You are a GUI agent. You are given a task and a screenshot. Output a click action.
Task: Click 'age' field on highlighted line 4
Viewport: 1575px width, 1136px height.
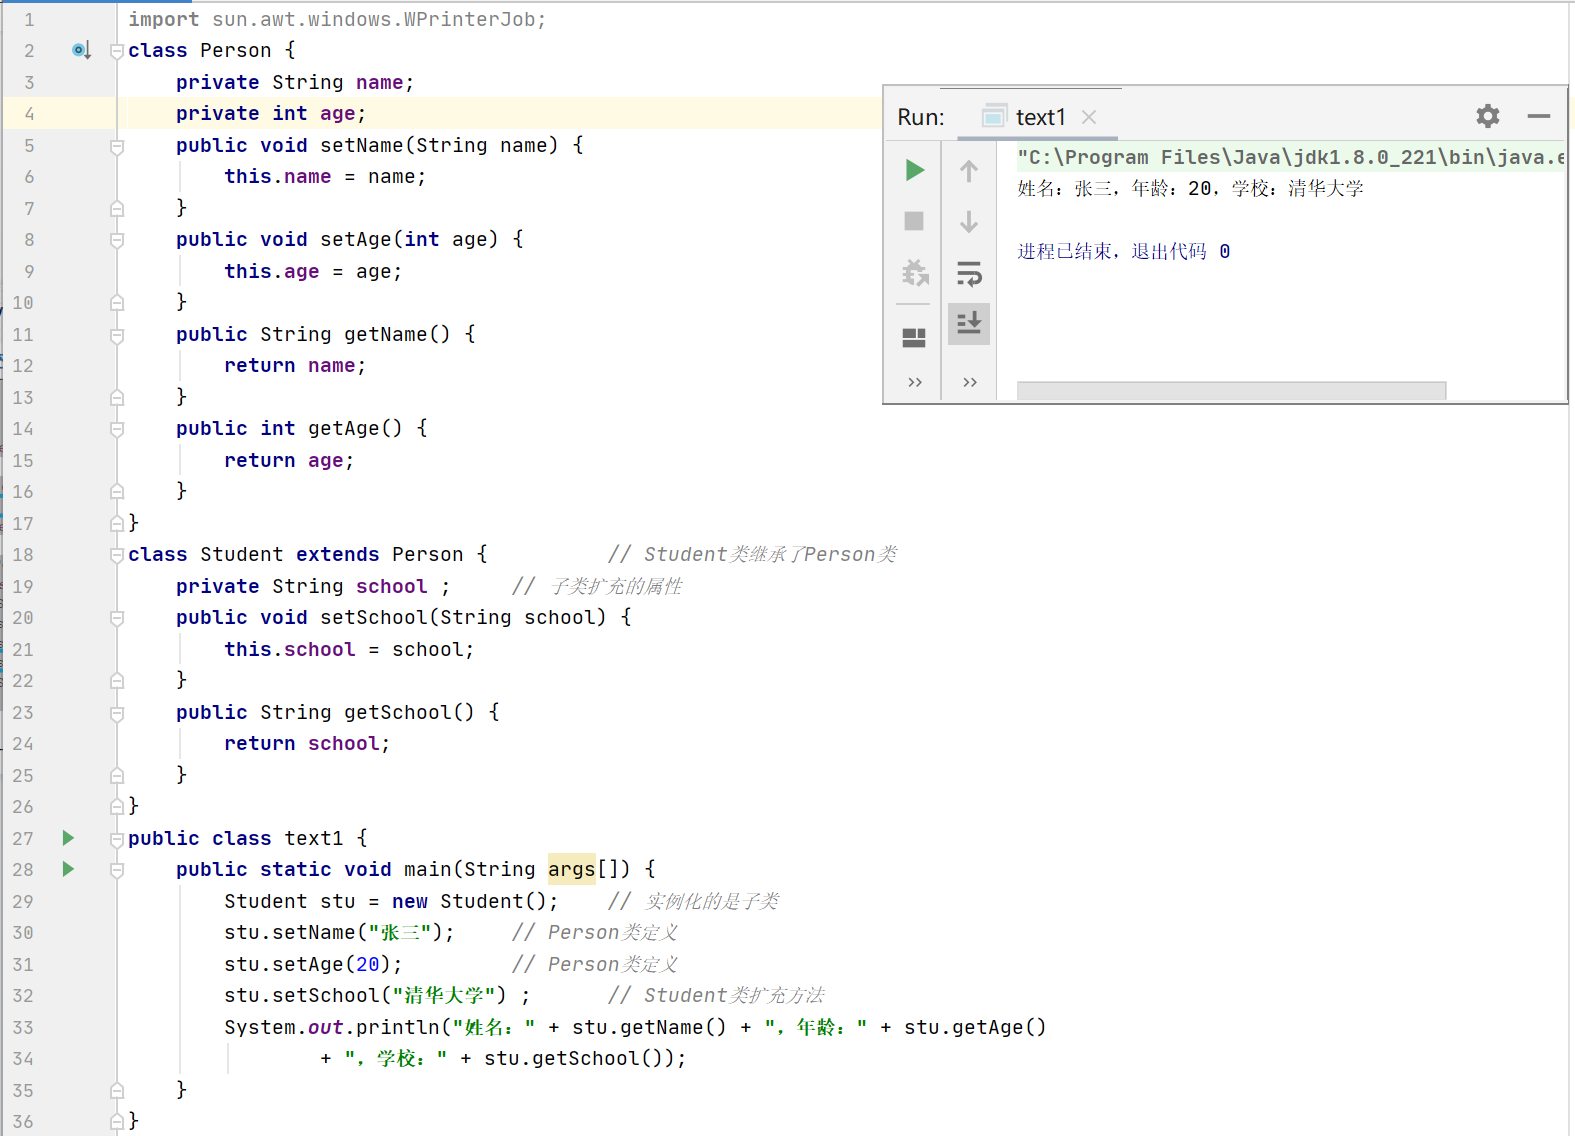(x=337, y=113)
